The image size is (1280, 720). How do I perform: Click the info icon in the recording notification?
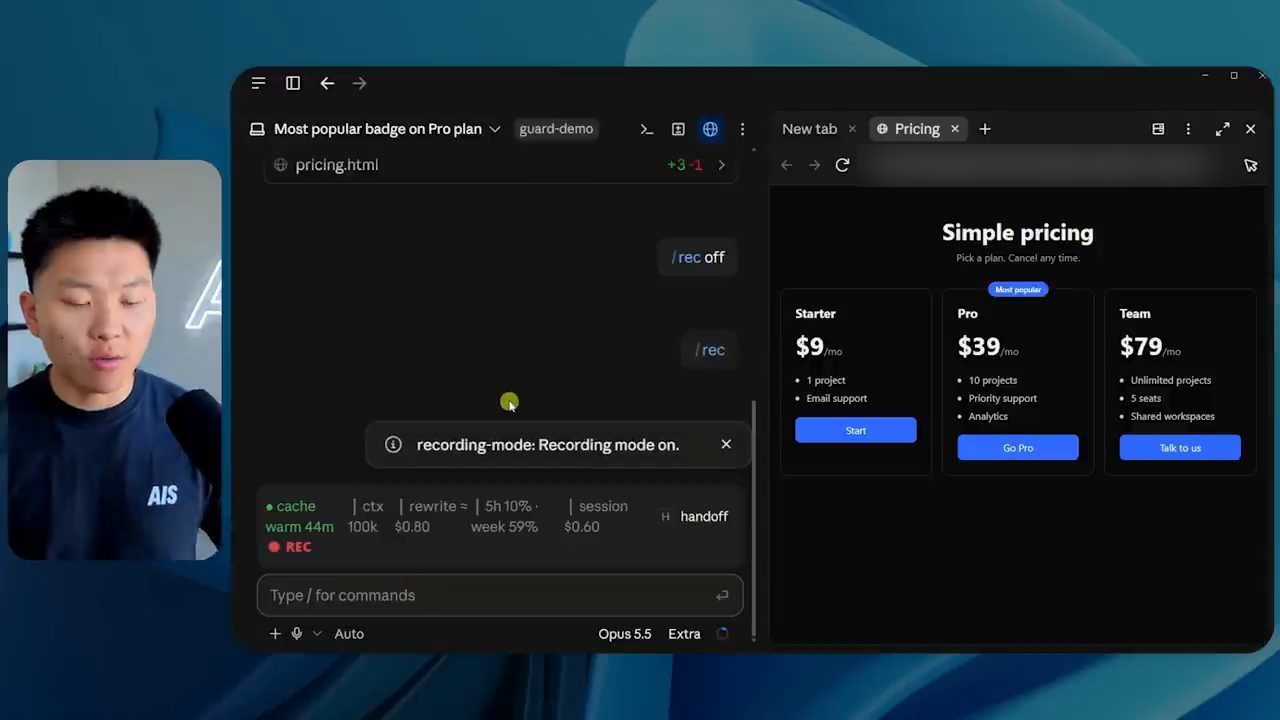click(393, 445)
